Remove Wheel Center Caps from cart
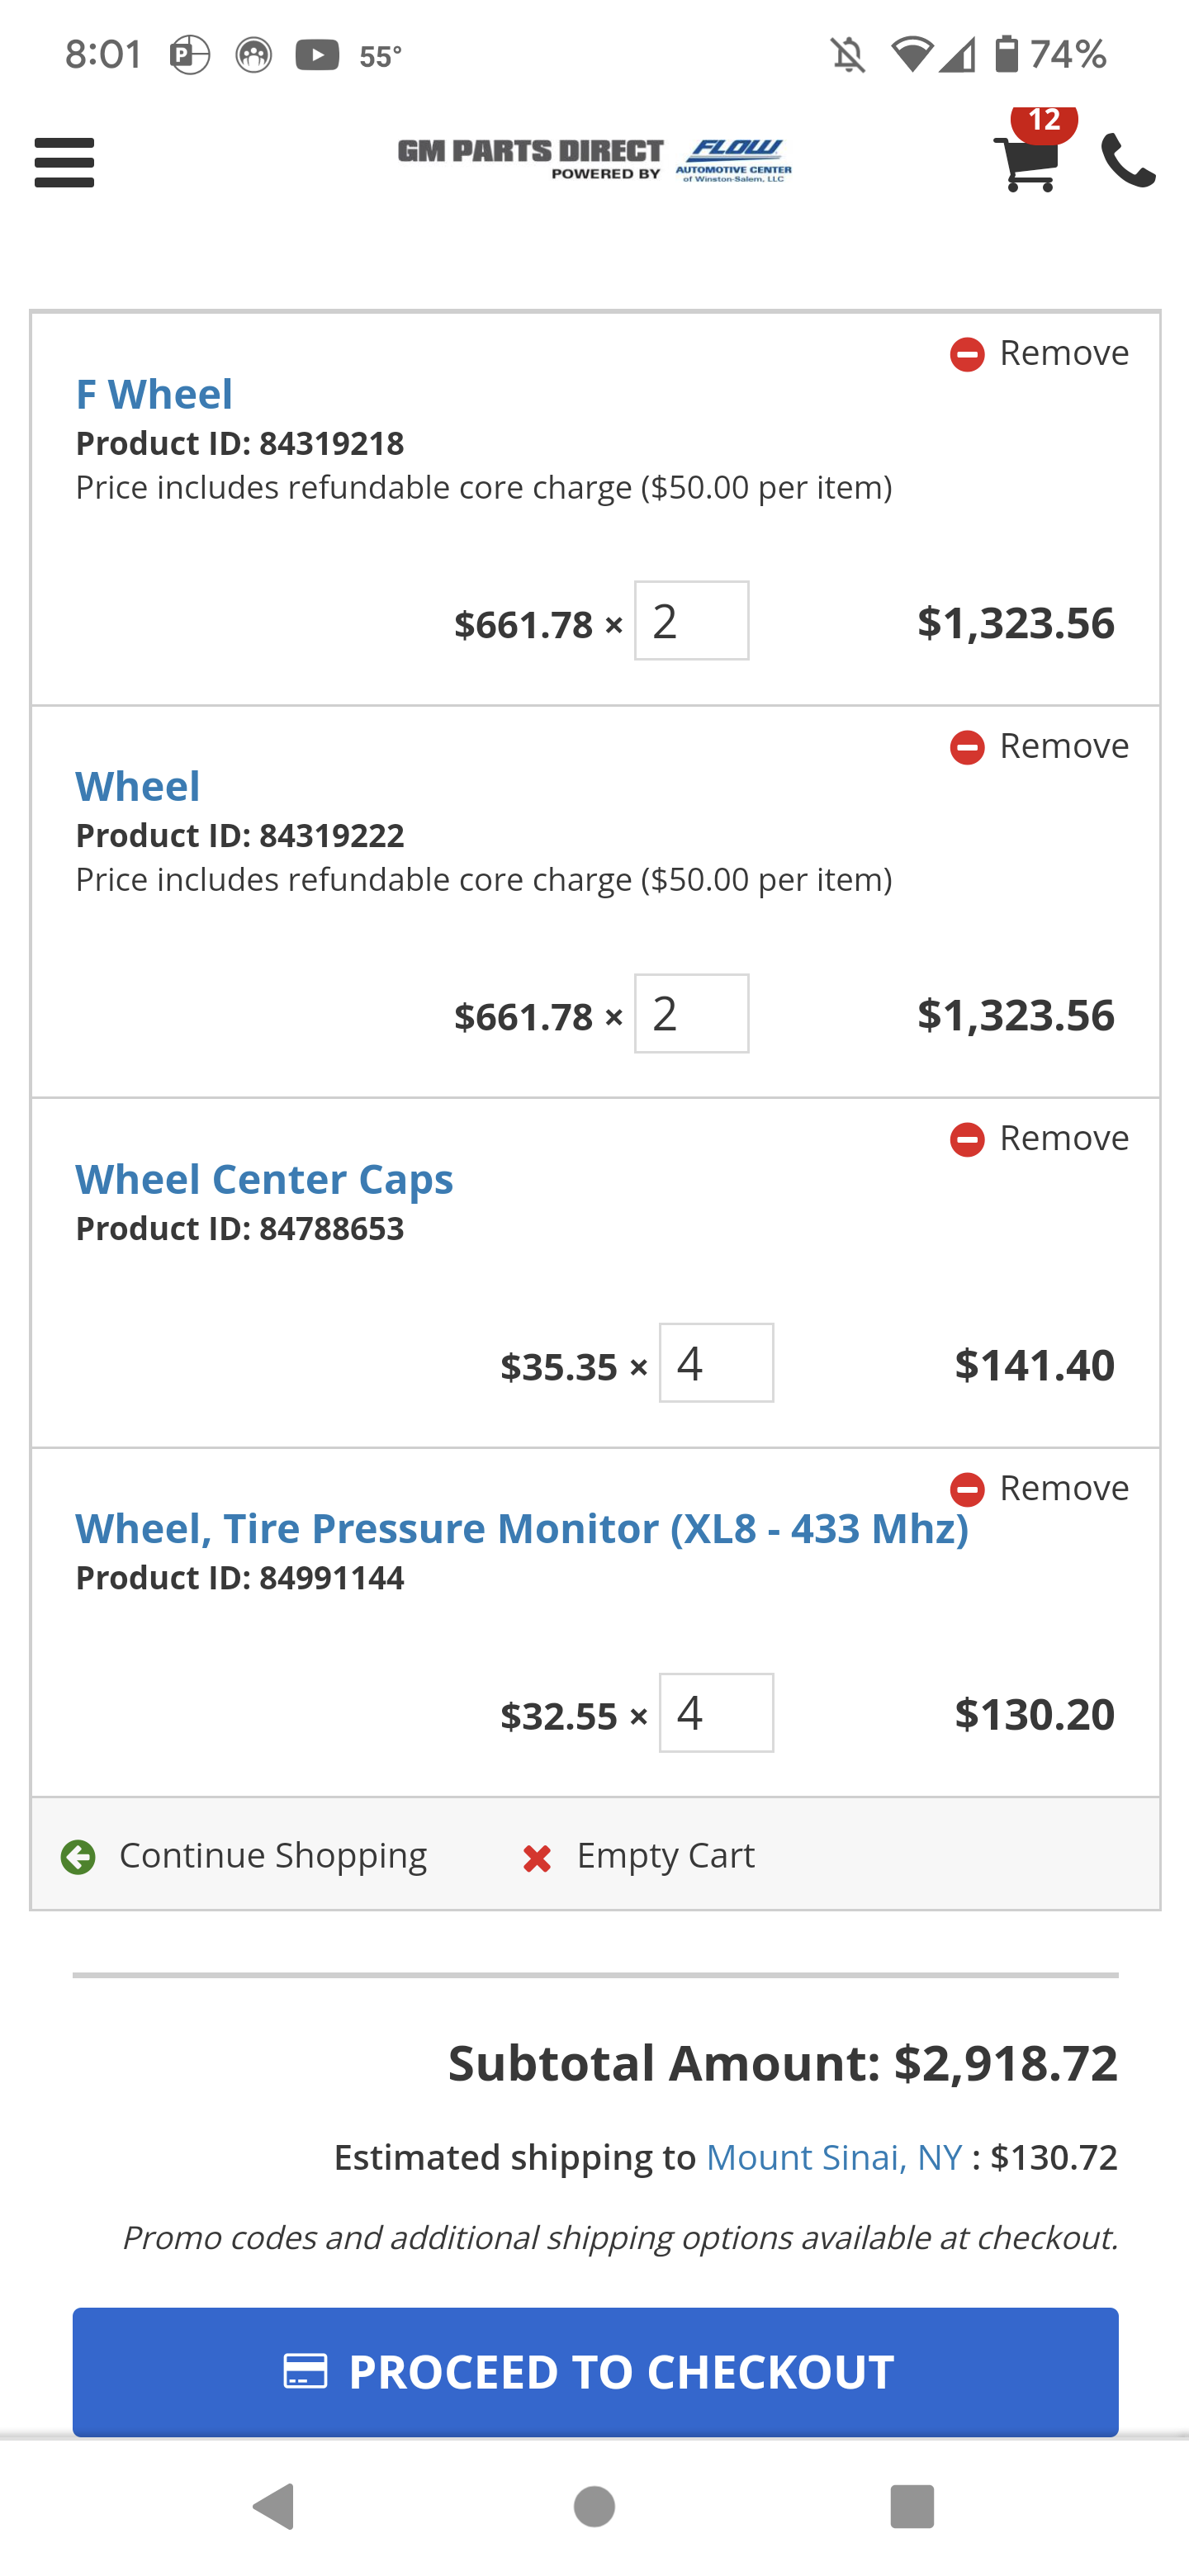The height and width of the screenshot is (2576, 1189). point(1039,1138)
